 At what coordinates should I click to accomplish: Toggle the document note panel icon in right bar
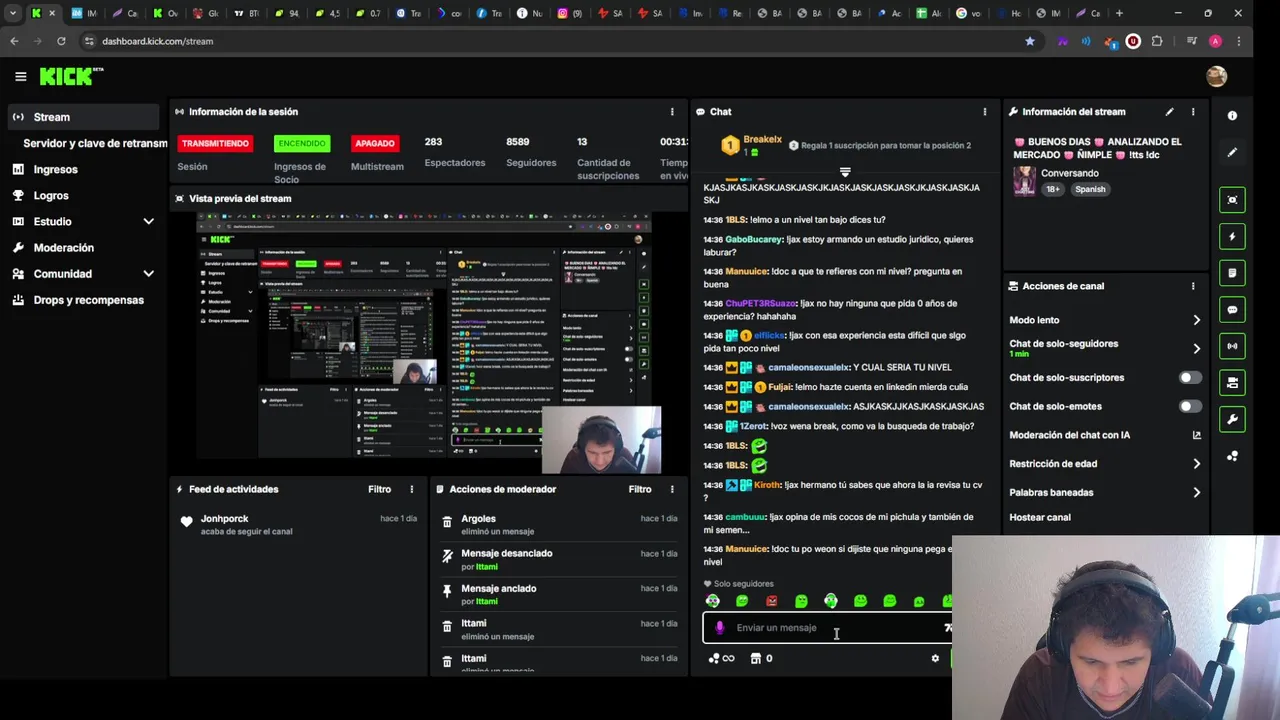tap(1232, 273)
